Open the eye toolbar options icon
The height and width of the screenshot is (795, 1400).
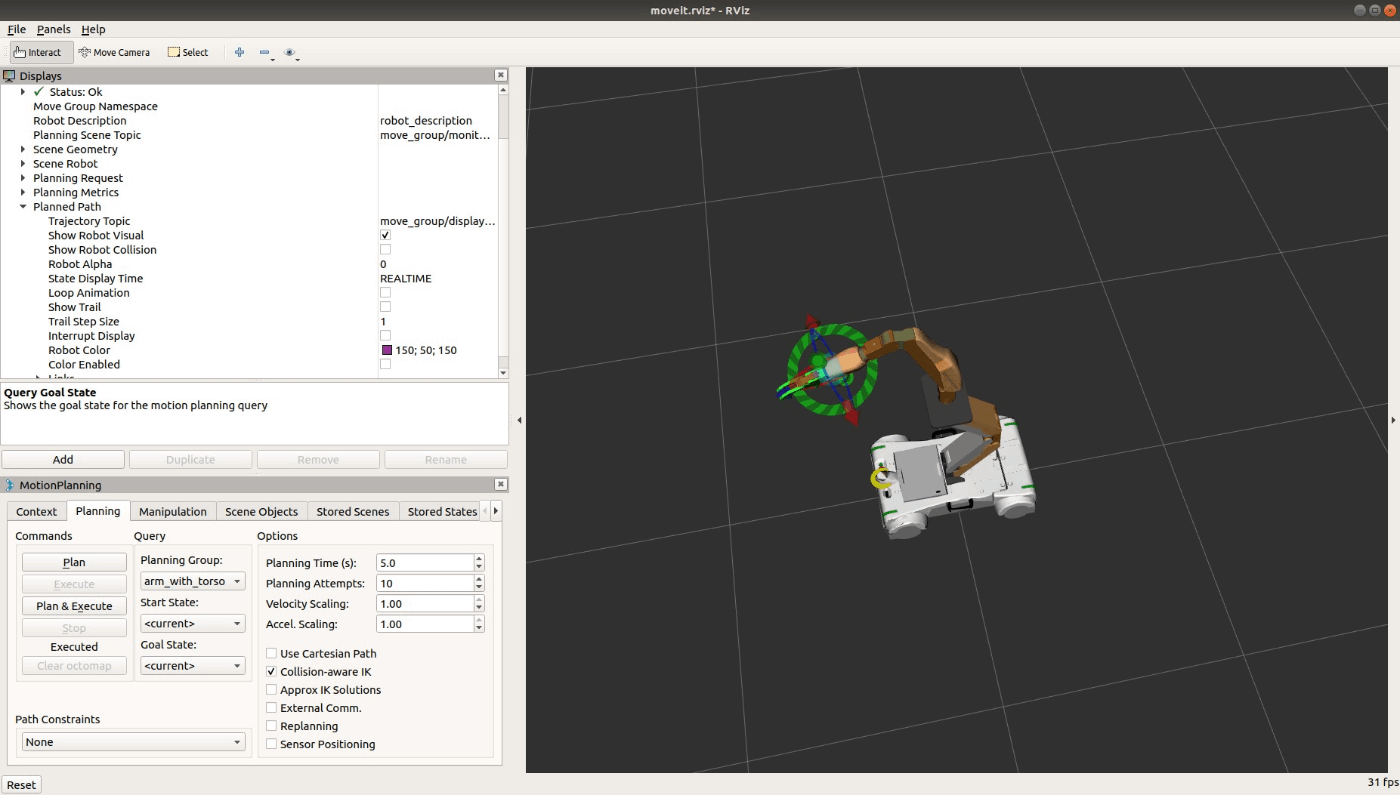click(x=290, y=52)
